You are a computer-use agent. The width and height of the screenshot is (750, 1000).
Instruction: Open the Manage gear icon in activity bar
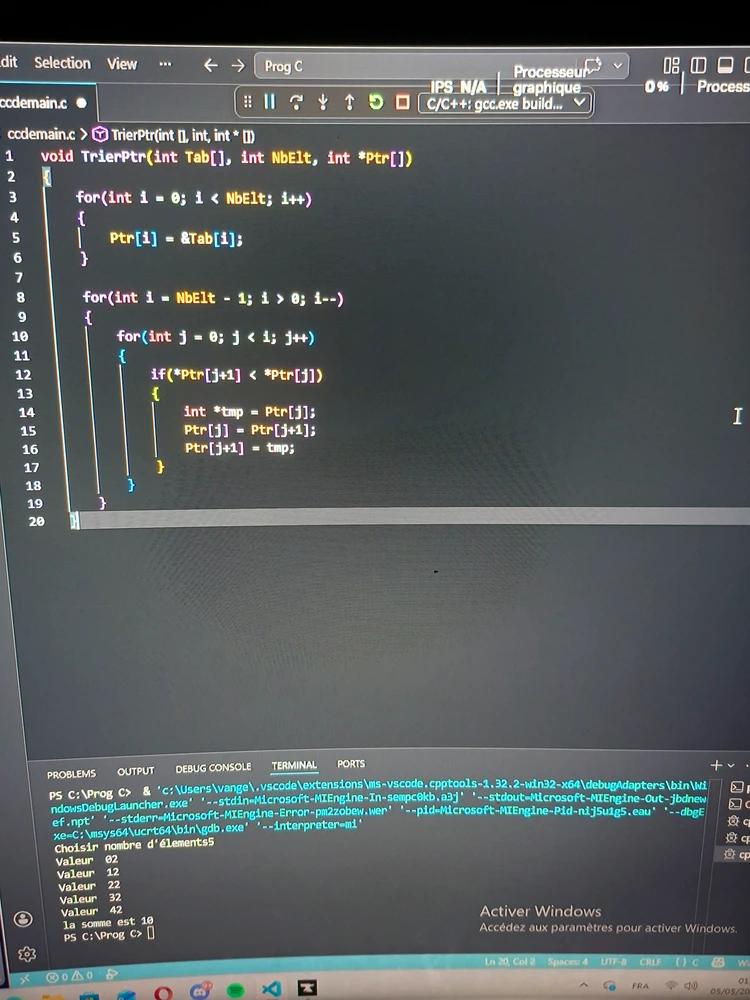coord(27,954)
